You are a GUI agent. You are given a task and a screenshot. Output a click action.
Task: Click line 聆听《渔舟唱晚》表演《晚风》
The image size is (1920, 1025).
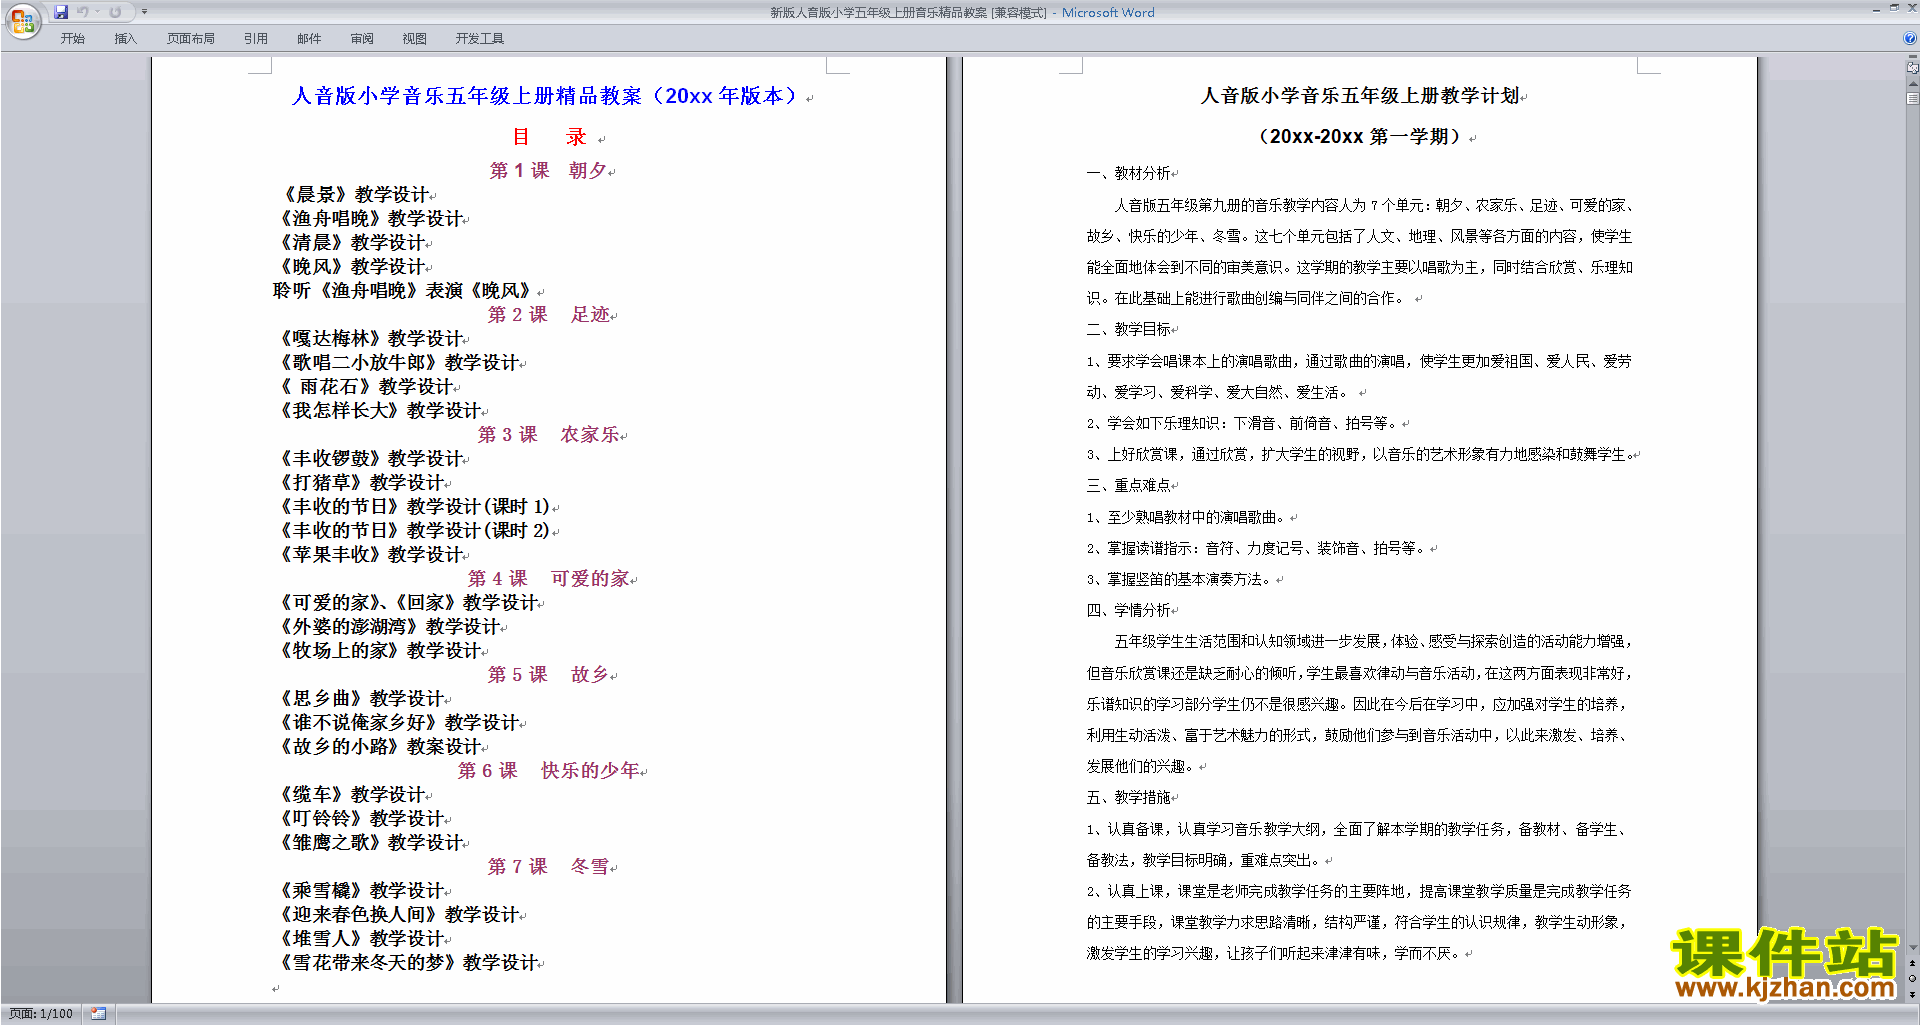[x=402, y=291]
